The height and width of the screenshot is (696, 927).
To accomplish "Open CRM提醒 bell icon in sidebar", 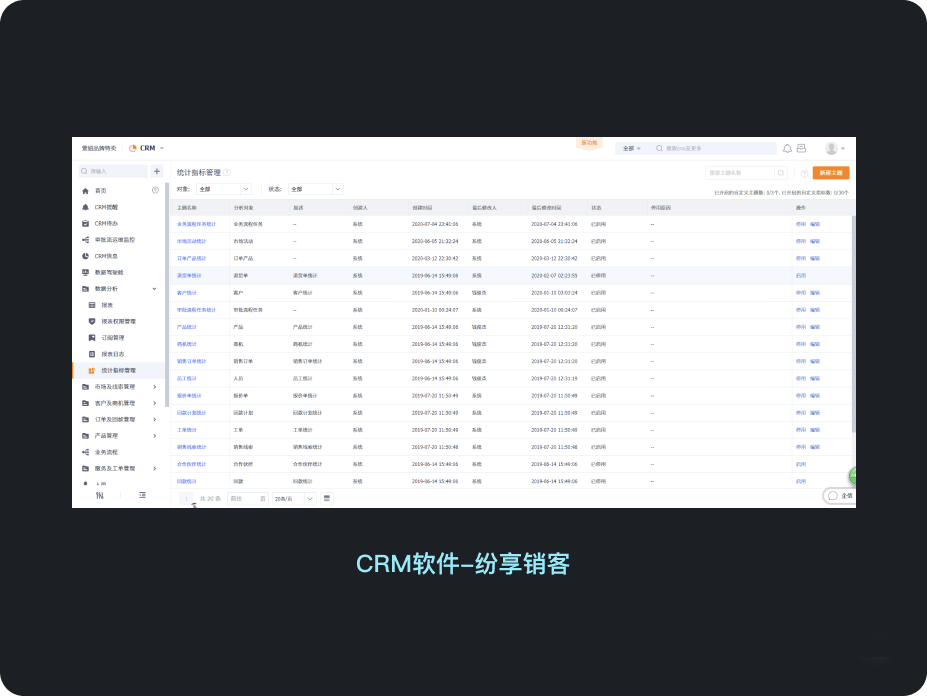I will tap(85, 208).
